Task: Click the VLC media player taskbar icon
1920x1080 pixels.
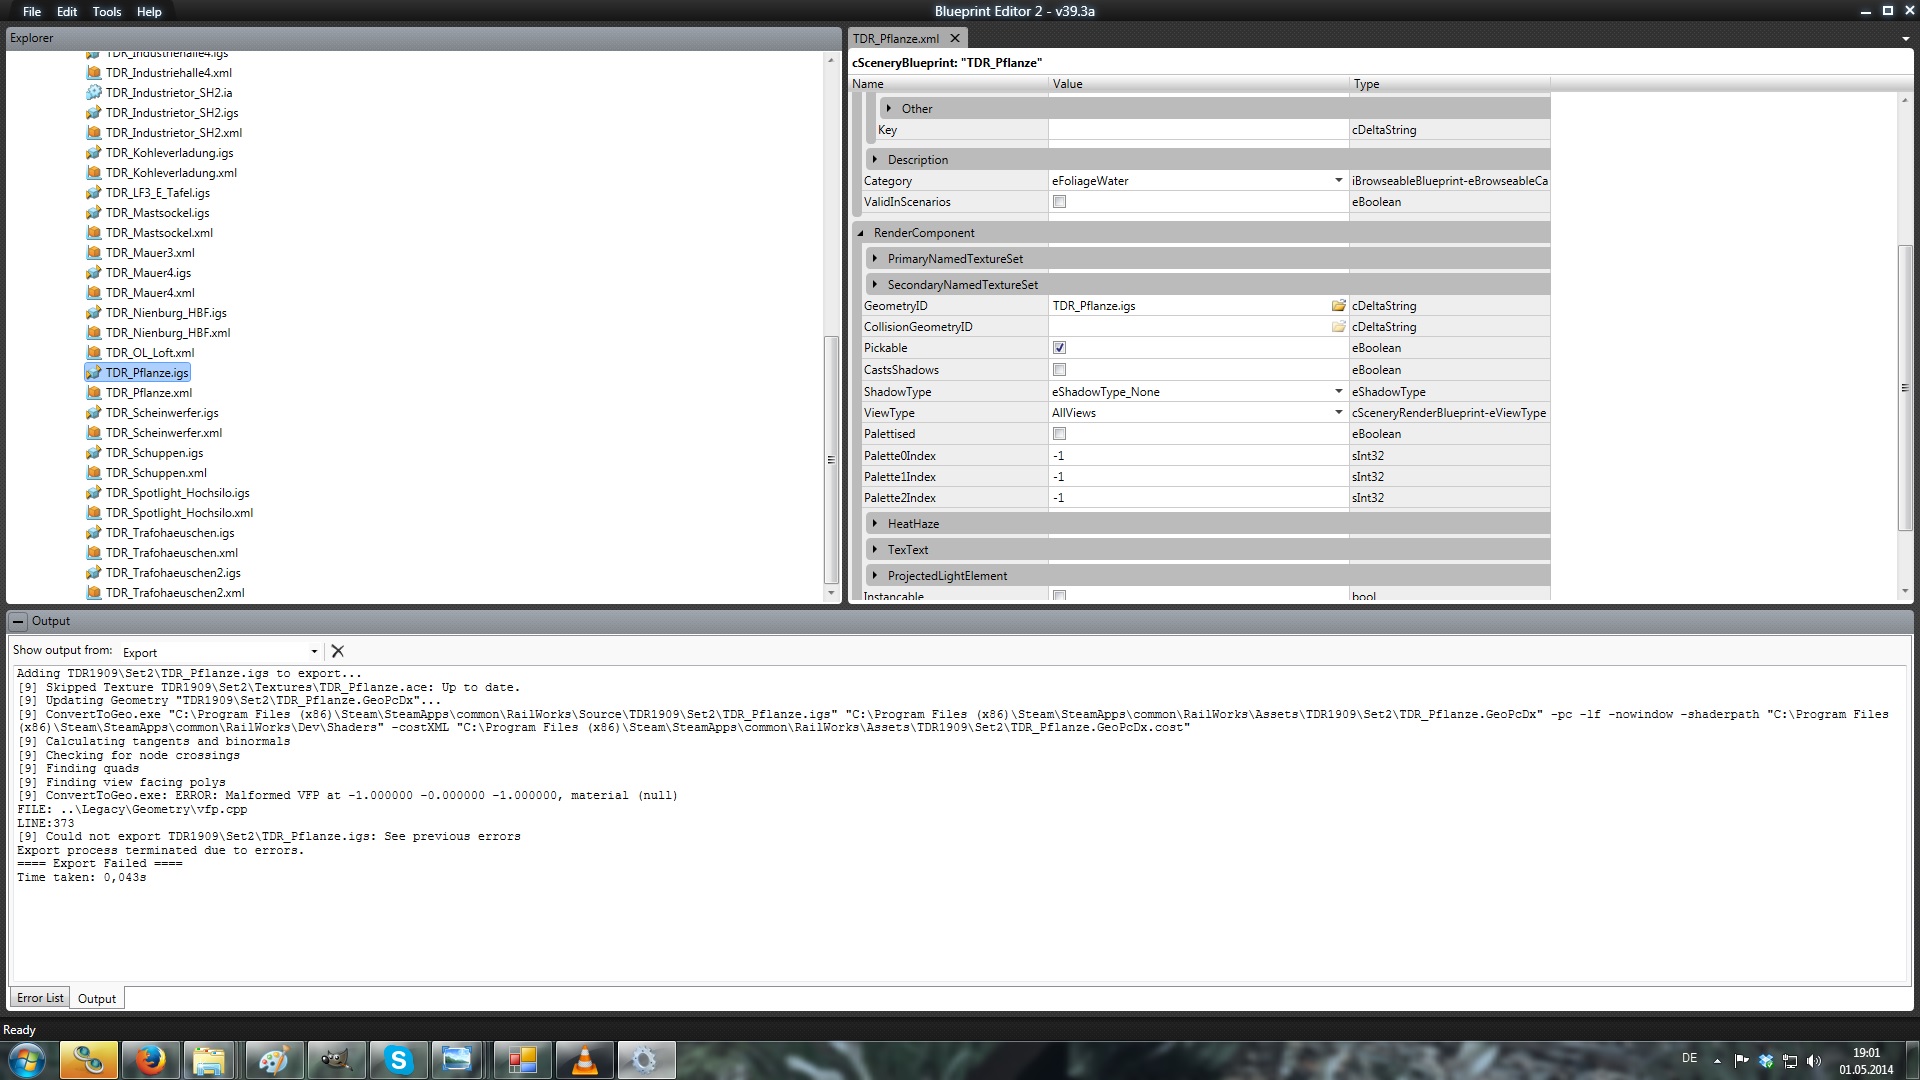Action: [584, 1060]
